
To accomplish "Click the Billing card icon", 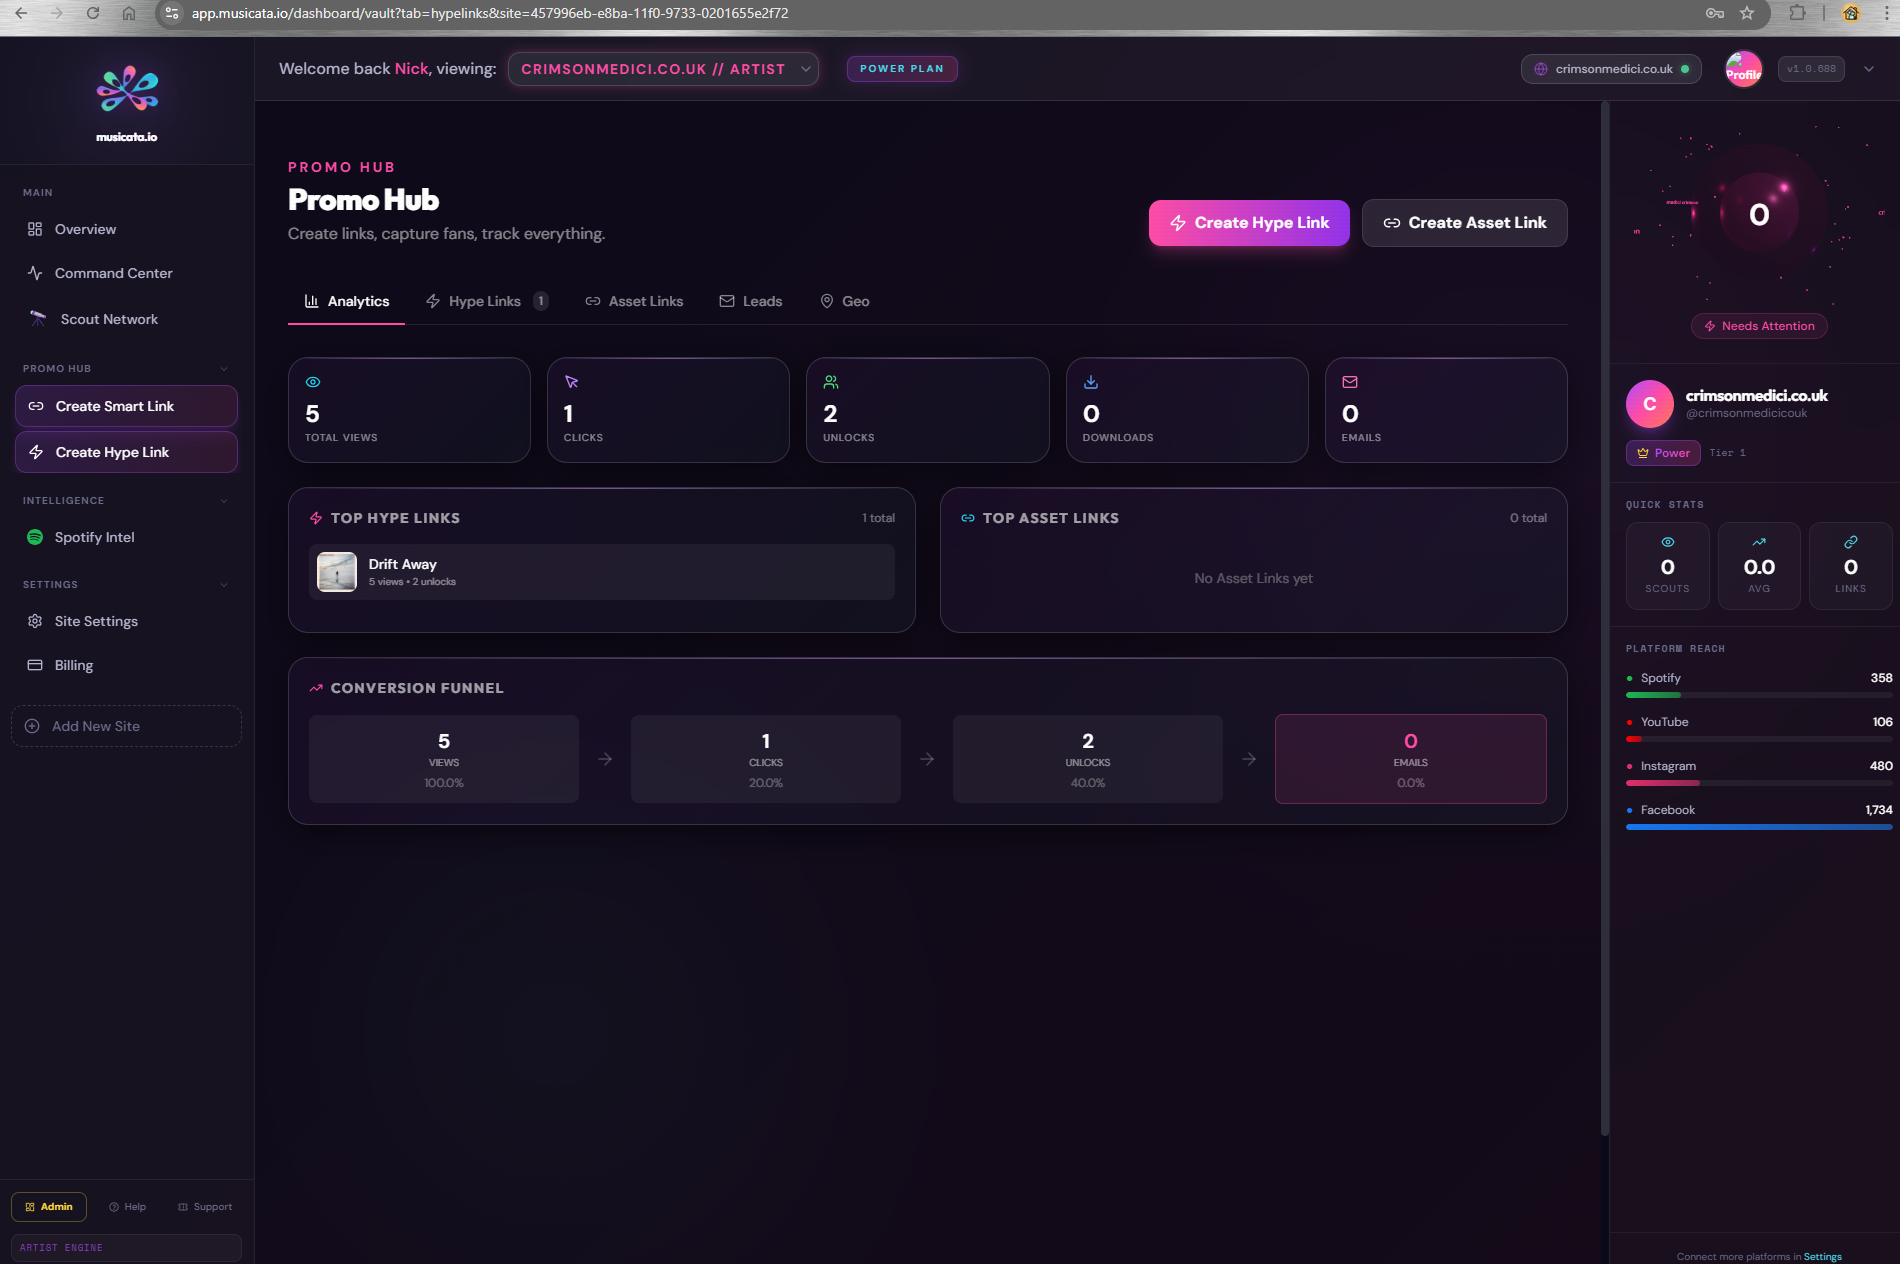I will click(x=35, y=665).
